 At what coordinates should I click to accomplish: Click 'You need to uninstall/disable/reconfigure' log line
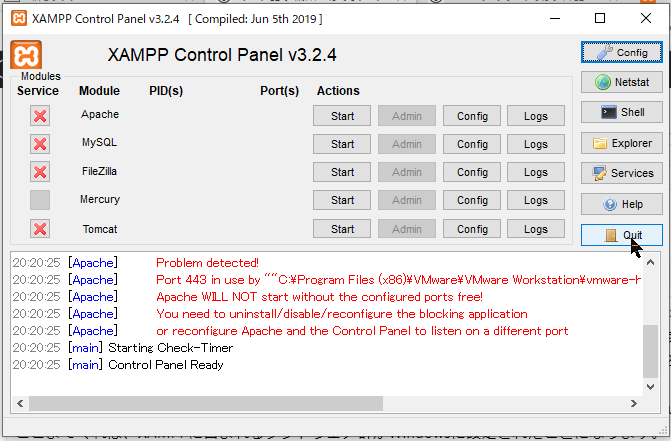point(341,314)
